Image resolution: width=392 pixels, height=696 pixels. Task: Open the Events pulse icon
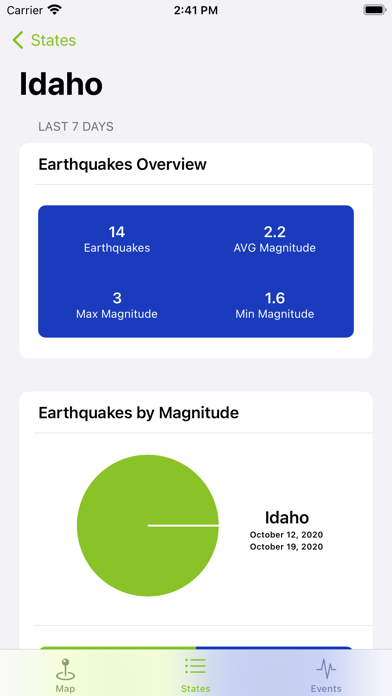pyautogui.click(x=326, y=669)
